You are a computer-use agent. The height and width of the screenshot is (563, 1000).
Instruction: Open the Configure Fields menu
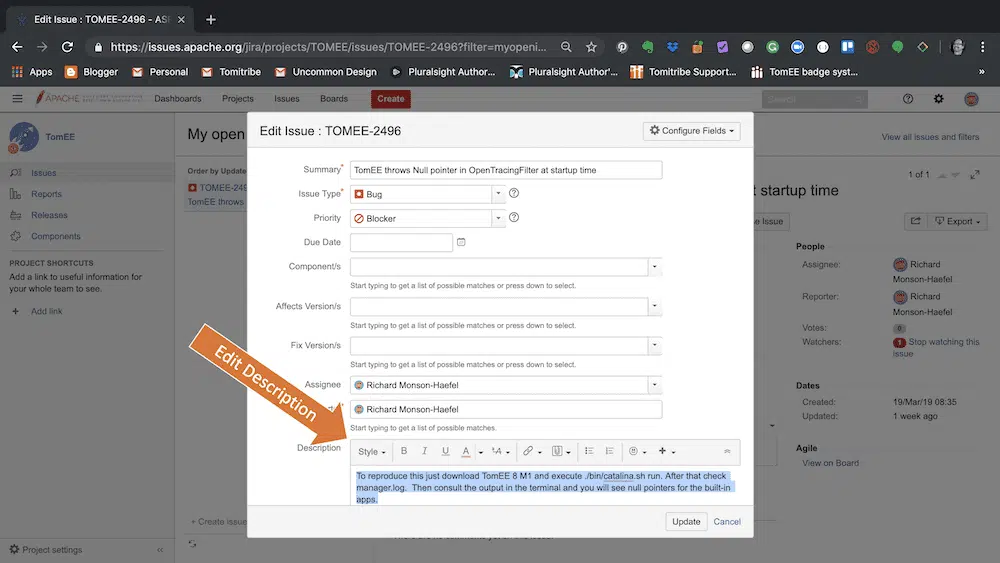coord(691,131)
